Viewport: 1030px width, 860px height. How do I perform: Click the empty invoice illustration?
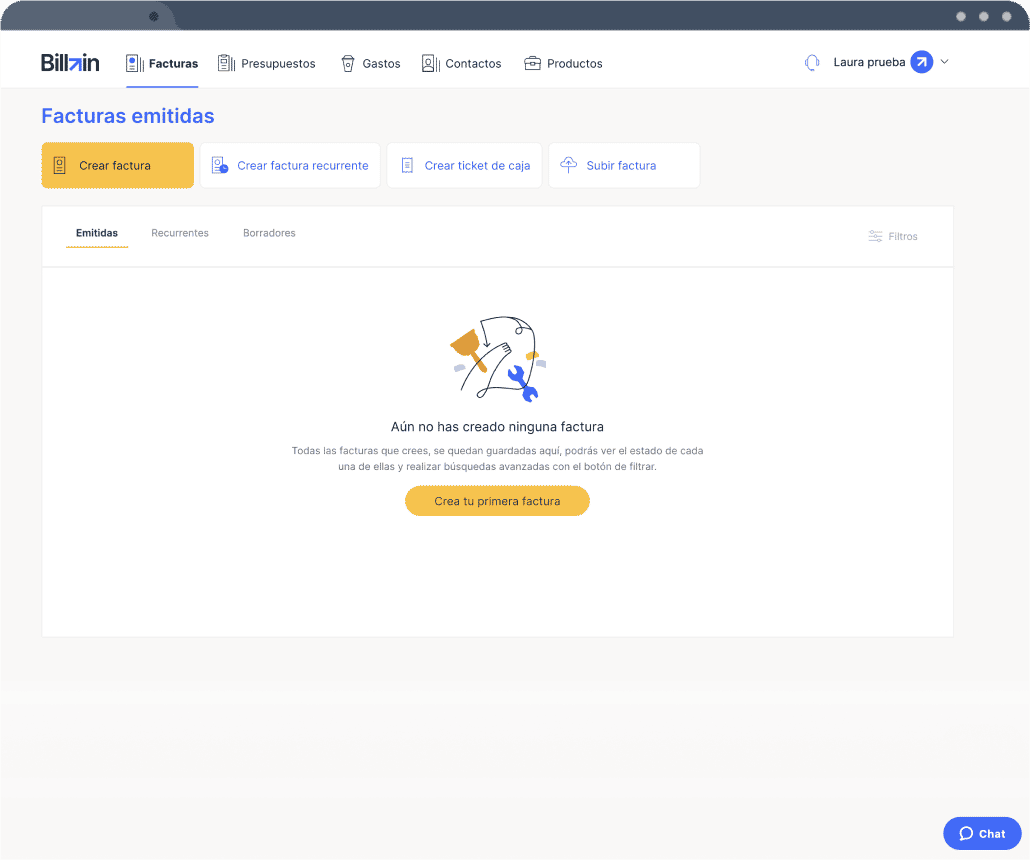(x=499, y=359)
